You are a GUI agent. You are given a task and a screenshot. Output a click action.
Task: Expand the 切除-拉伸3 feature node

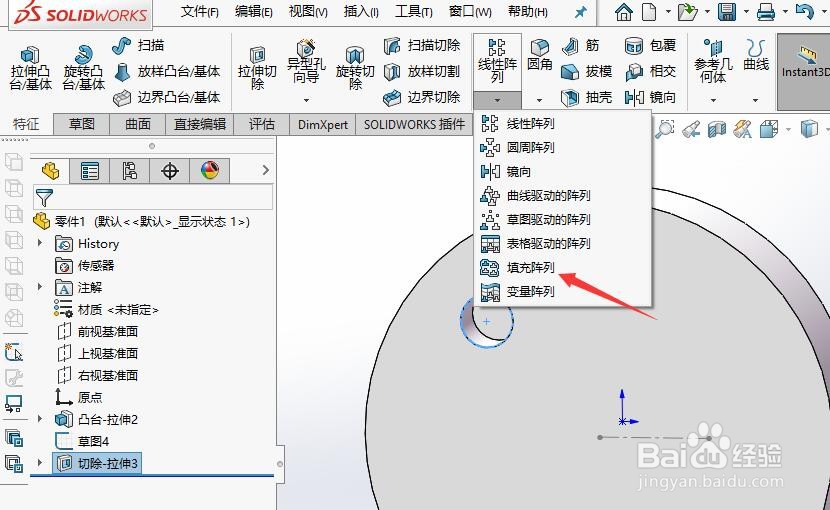coord(40,462)
